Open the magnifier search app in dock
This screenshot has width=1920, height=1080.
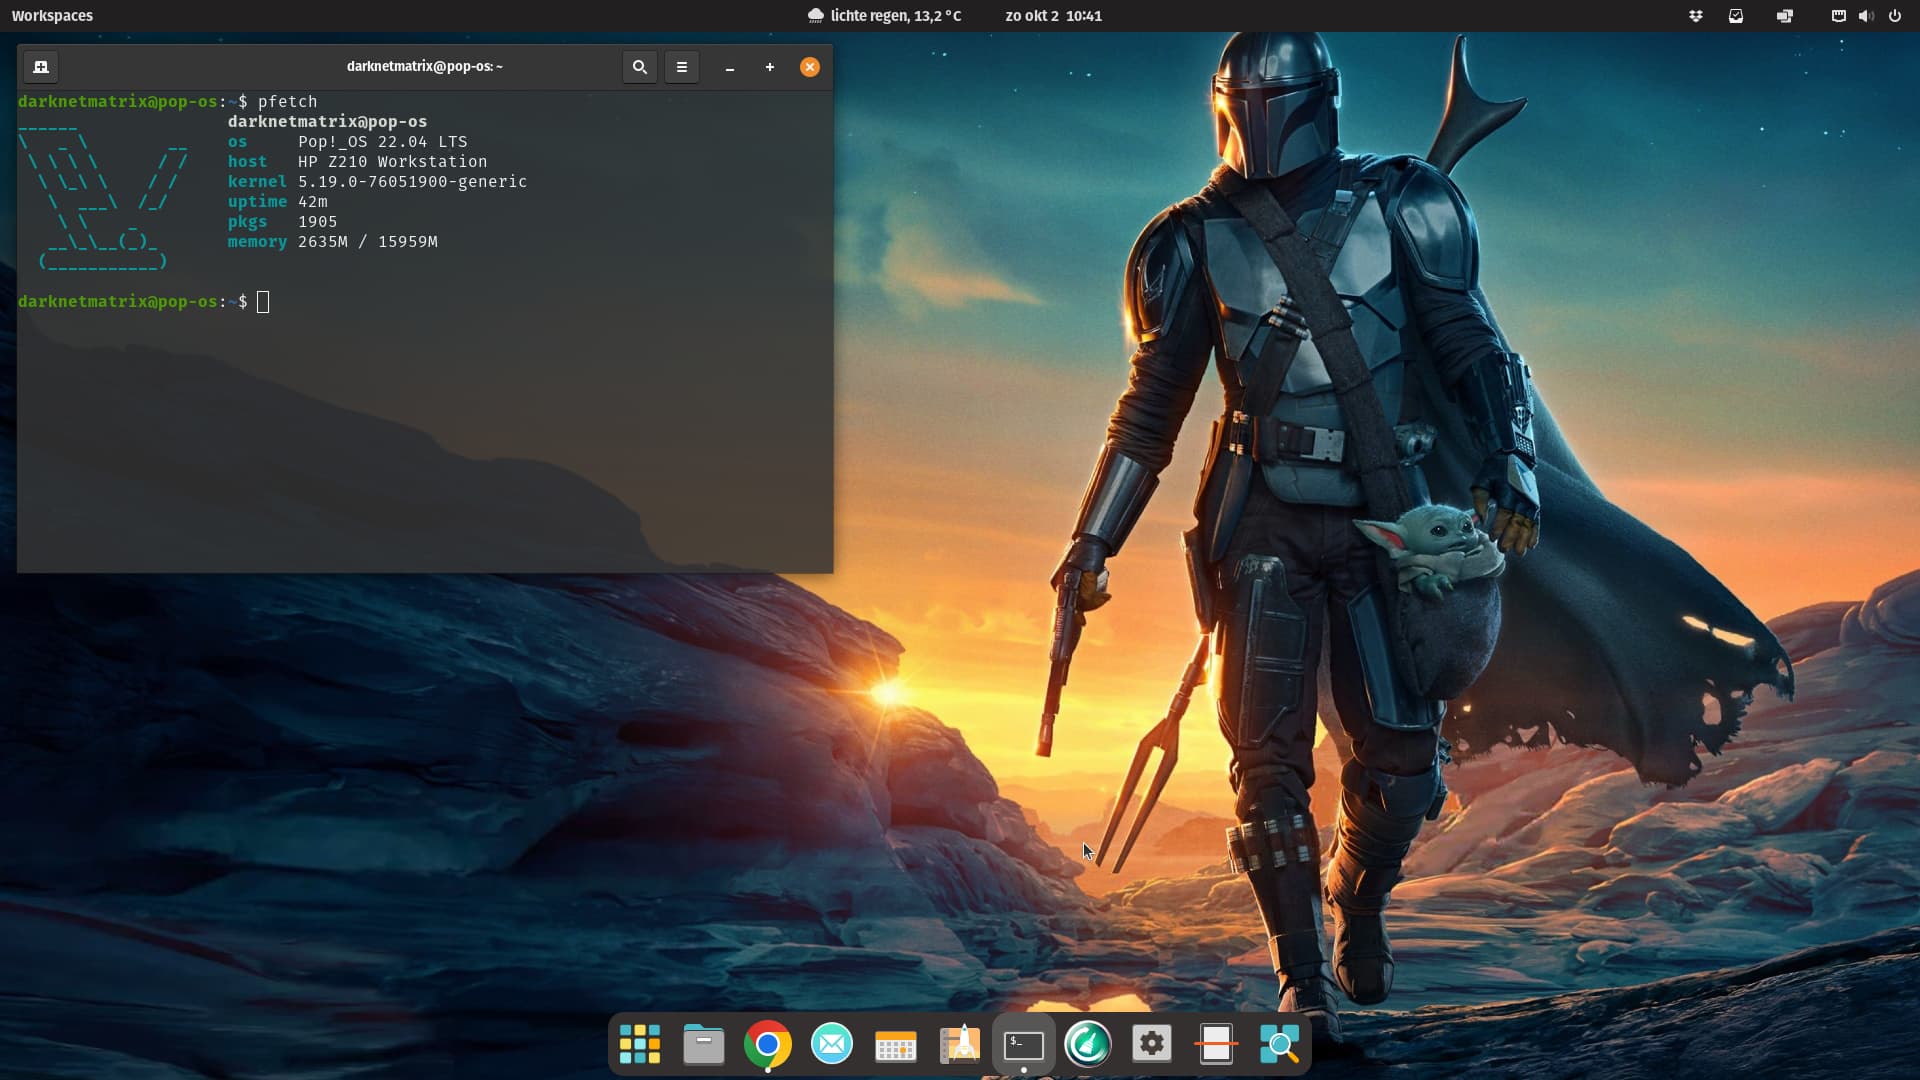pyautogui.click(x=1280, y=1044)
